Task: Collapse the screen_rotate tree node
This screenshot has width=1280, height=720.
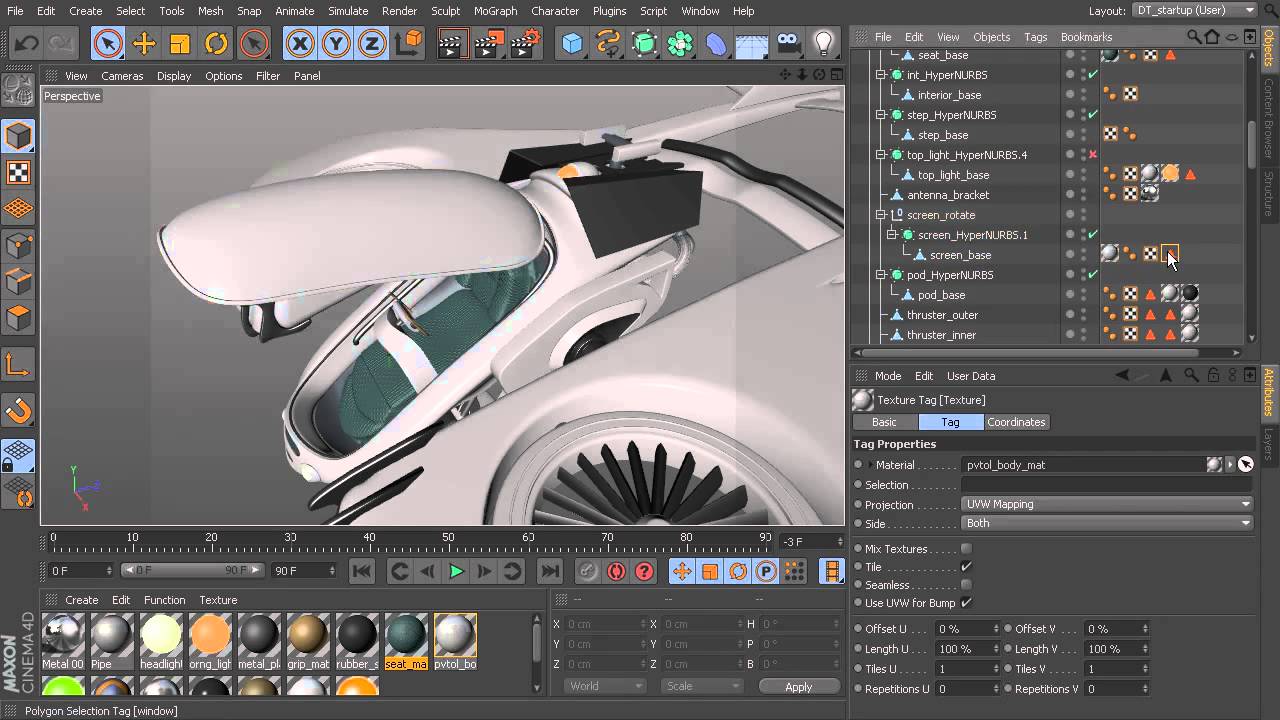Action: (x=881, y=215)
